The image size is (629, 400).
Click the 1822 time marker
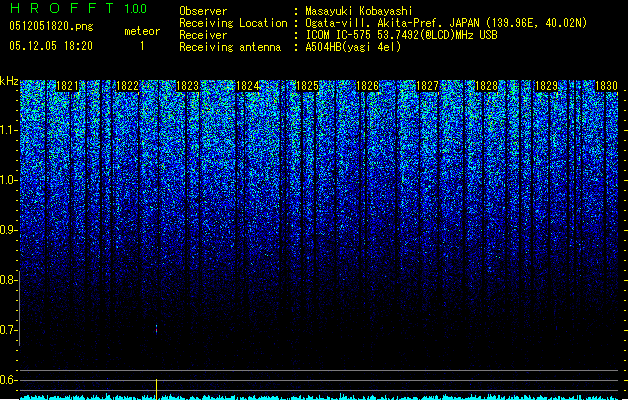[127, 86]
